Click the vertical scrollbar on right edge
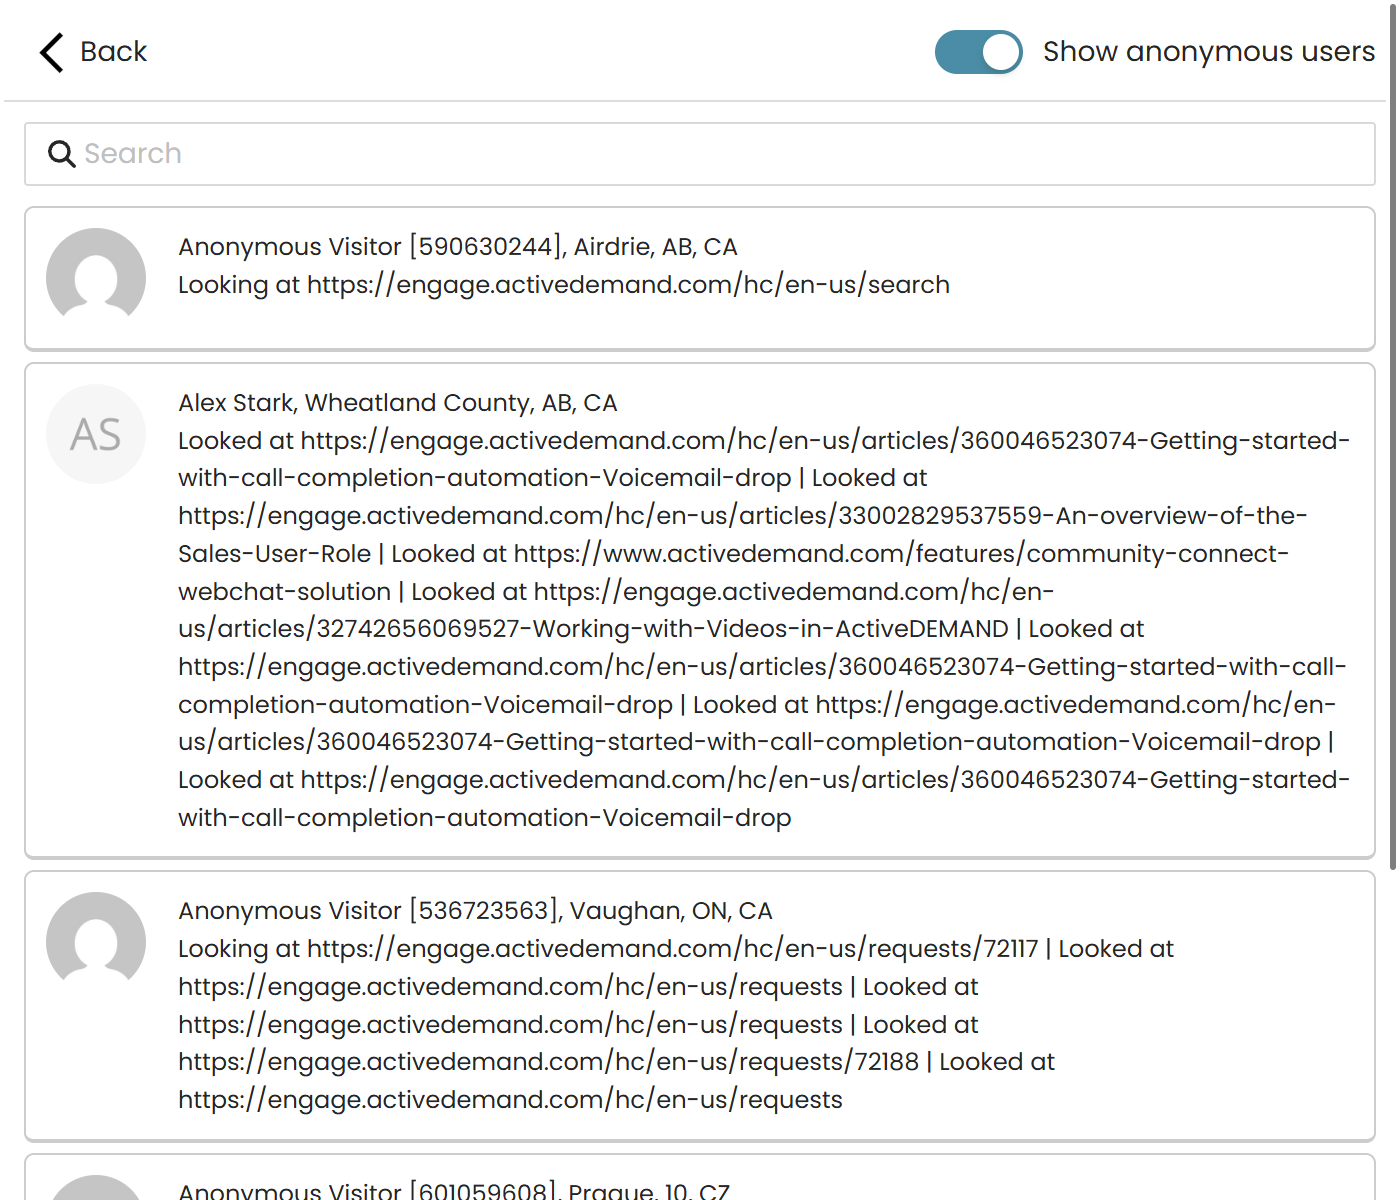 coord(1394,440)
